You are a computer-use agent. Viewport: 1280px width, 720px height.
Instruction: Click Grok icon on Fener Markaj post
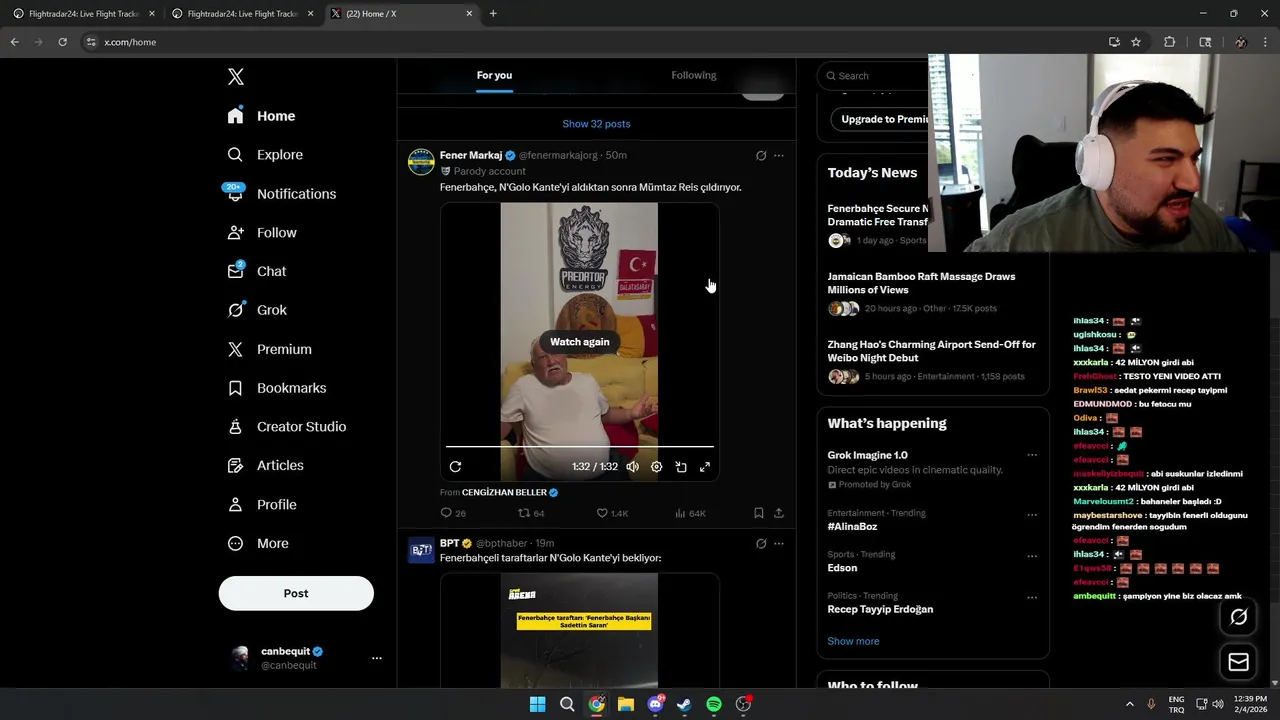coord(761,155)
